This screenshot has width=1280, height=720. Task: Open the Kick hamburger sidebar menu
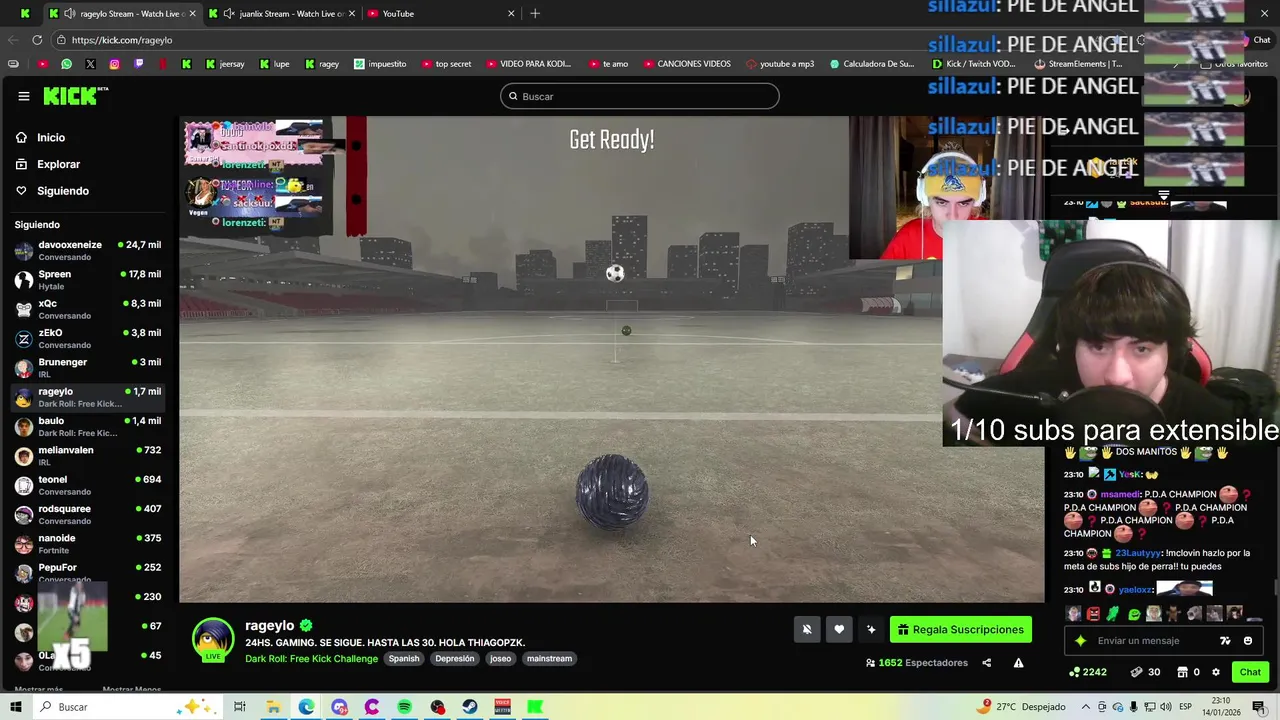click(x=23, y=96)
